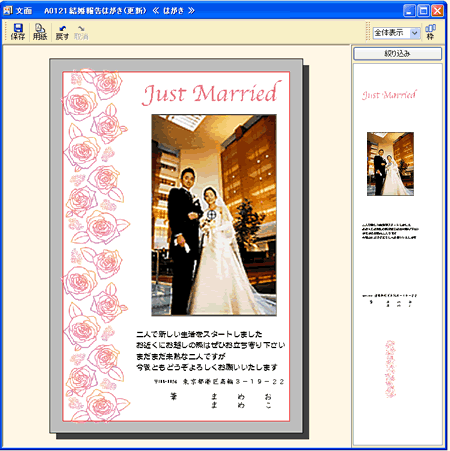Click the 取消 redo icon
Screen dimensions: 450x451
click(81, 33)
